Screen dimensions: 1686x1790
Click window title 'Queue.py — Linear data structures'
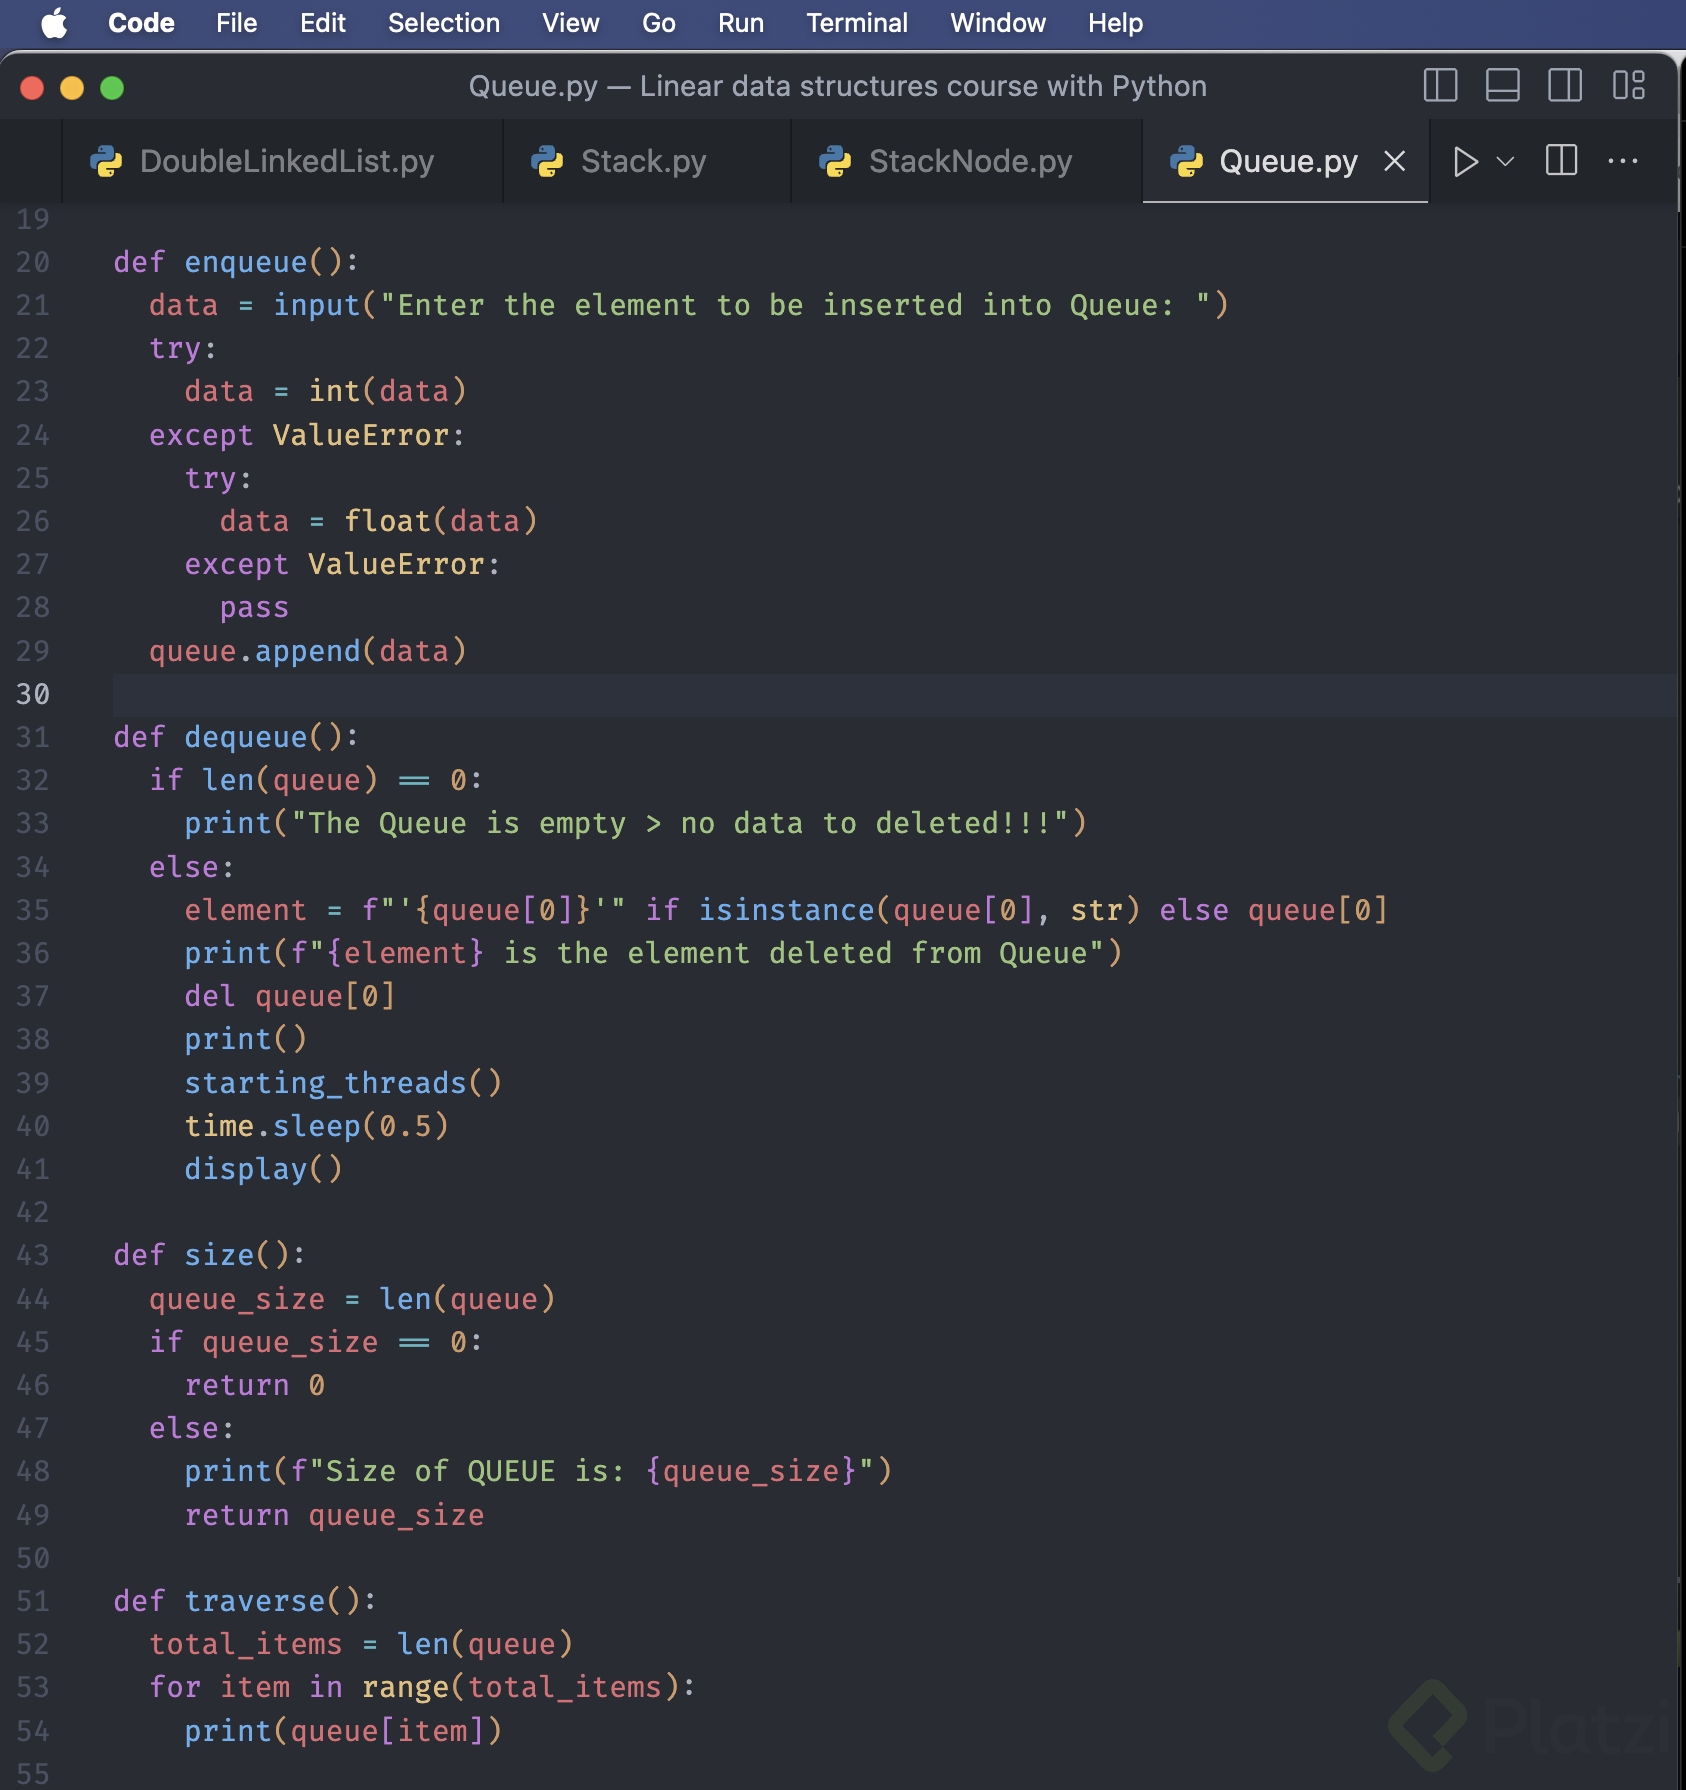pyautogui.click(x=837, y=86)
